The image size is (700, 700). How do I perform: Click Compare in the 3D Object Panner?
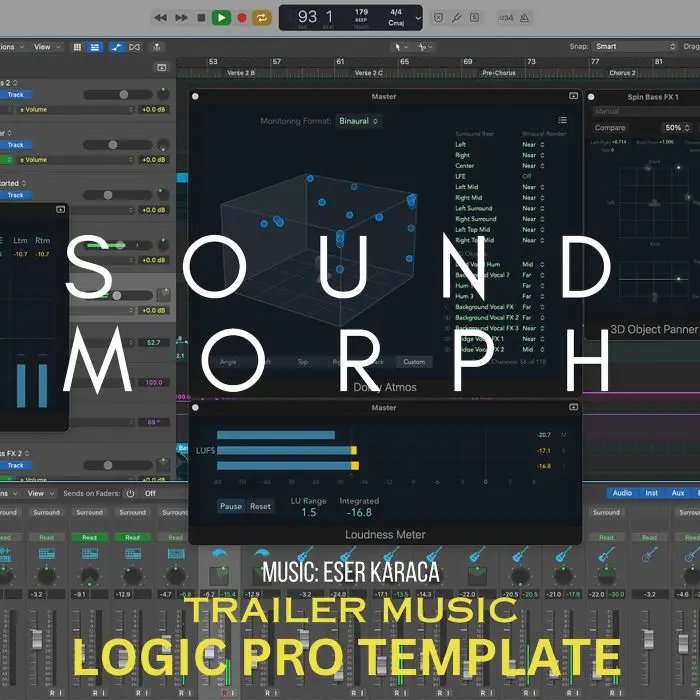610,128
